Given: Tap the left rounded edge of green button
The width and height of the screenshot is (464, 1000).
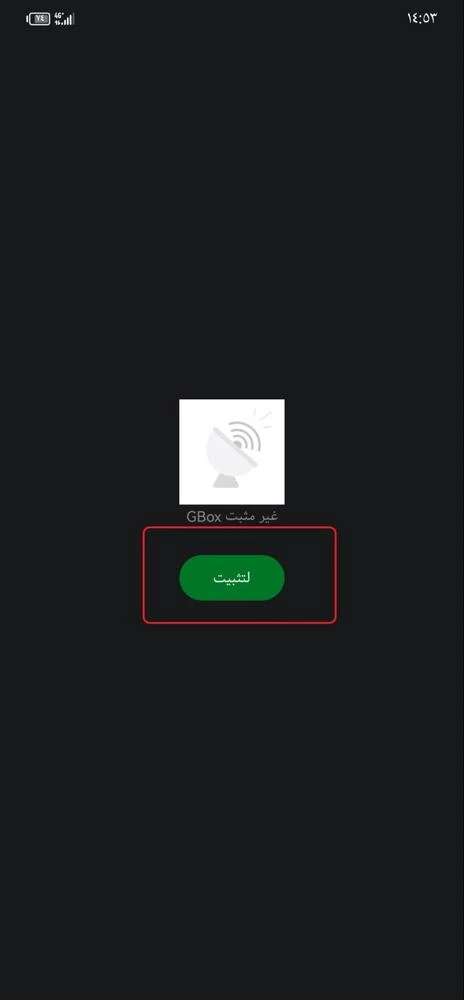Looking at the screenshot, I should click(190, 577).
